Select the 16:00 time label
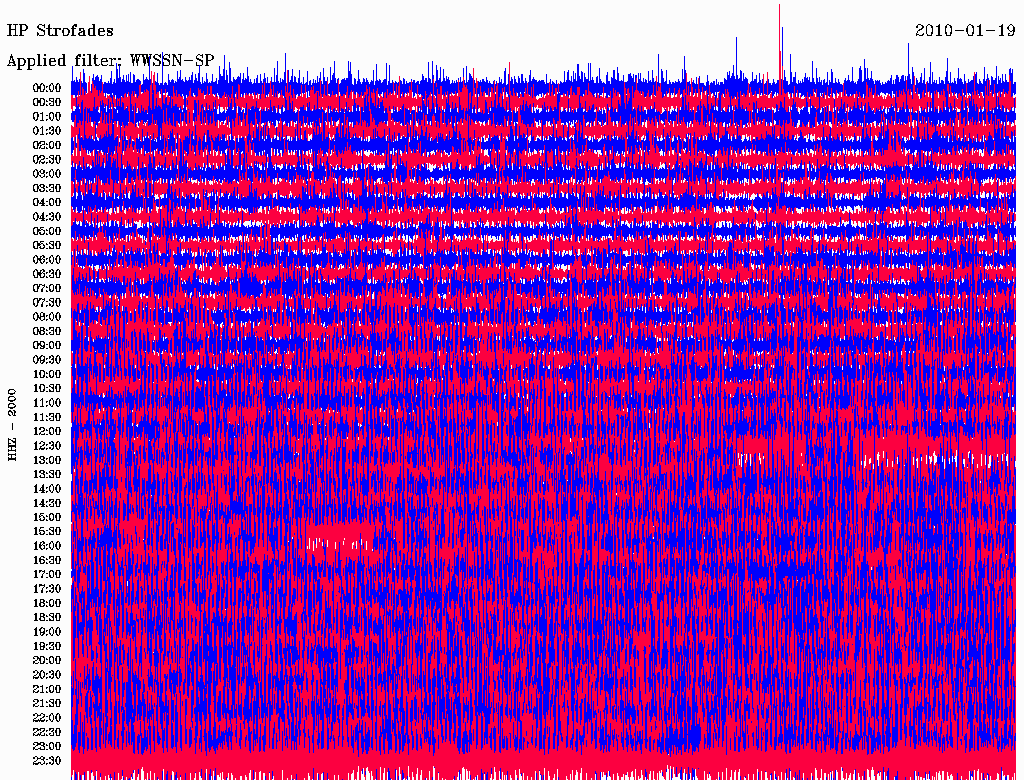 click(x=47, y=546)
